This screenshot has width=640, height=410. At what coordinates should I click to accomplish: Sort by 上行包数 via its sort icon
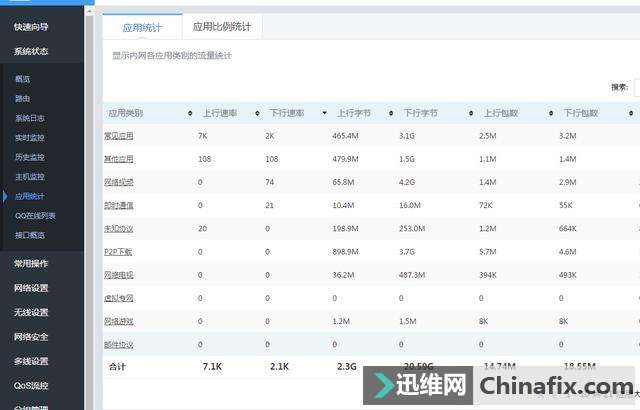(x=541, y=114)
